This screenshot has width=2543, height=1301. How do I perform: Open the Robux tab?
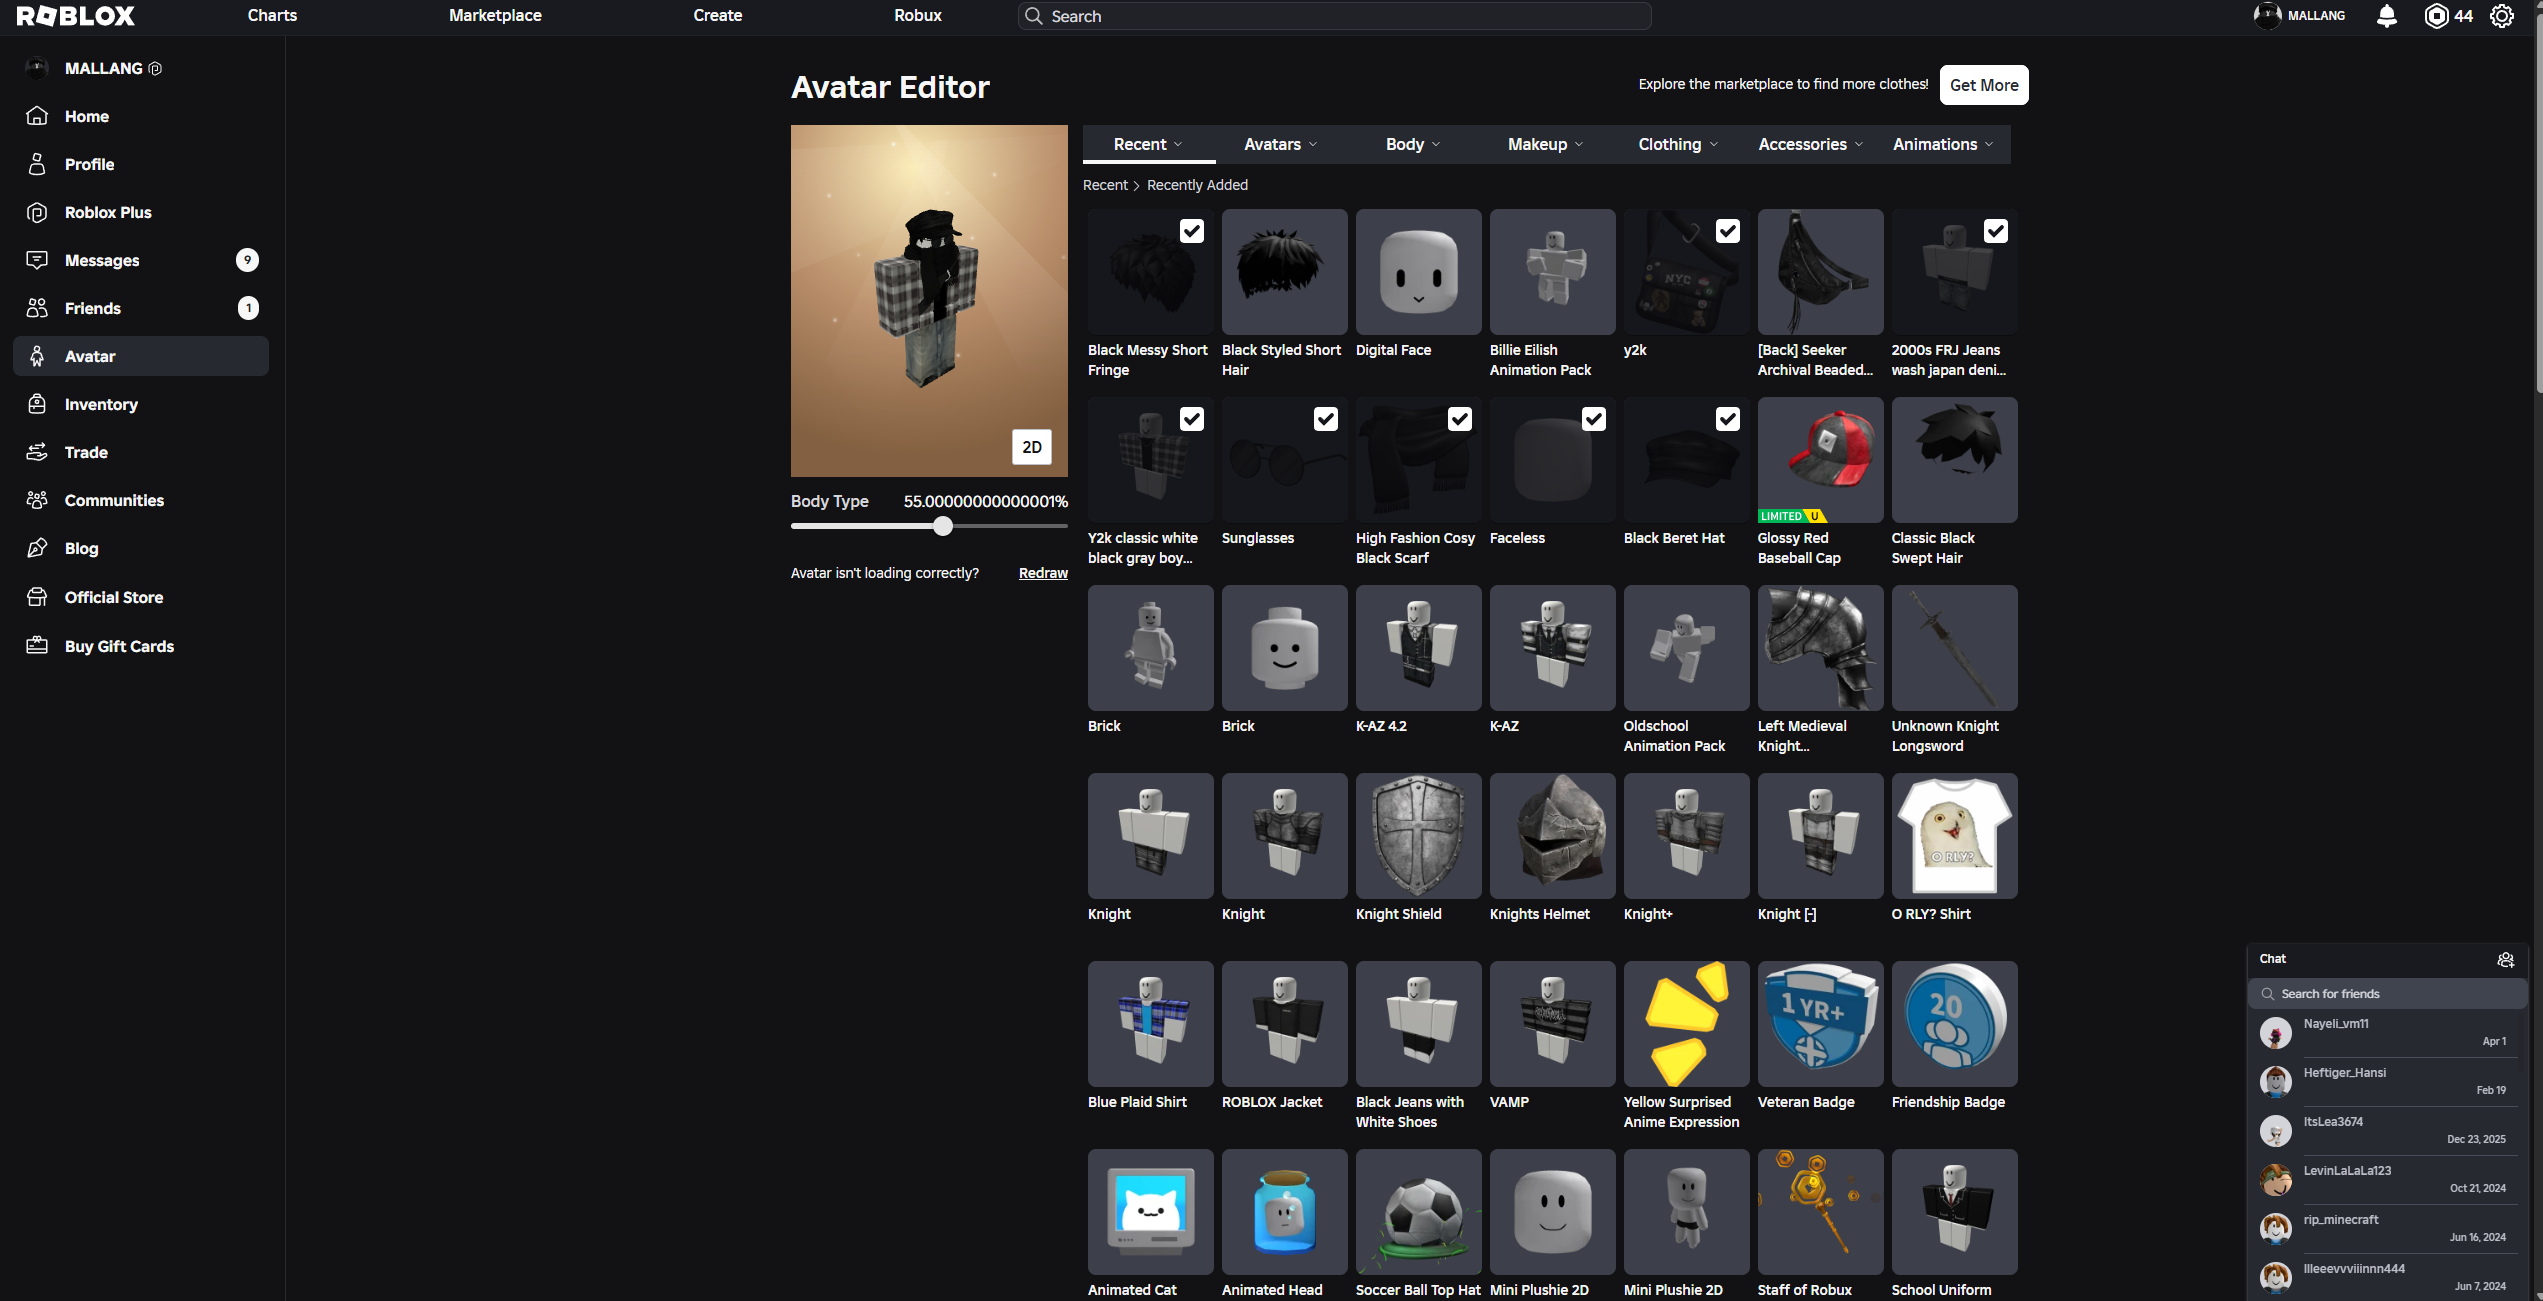[x=918, y=15]
